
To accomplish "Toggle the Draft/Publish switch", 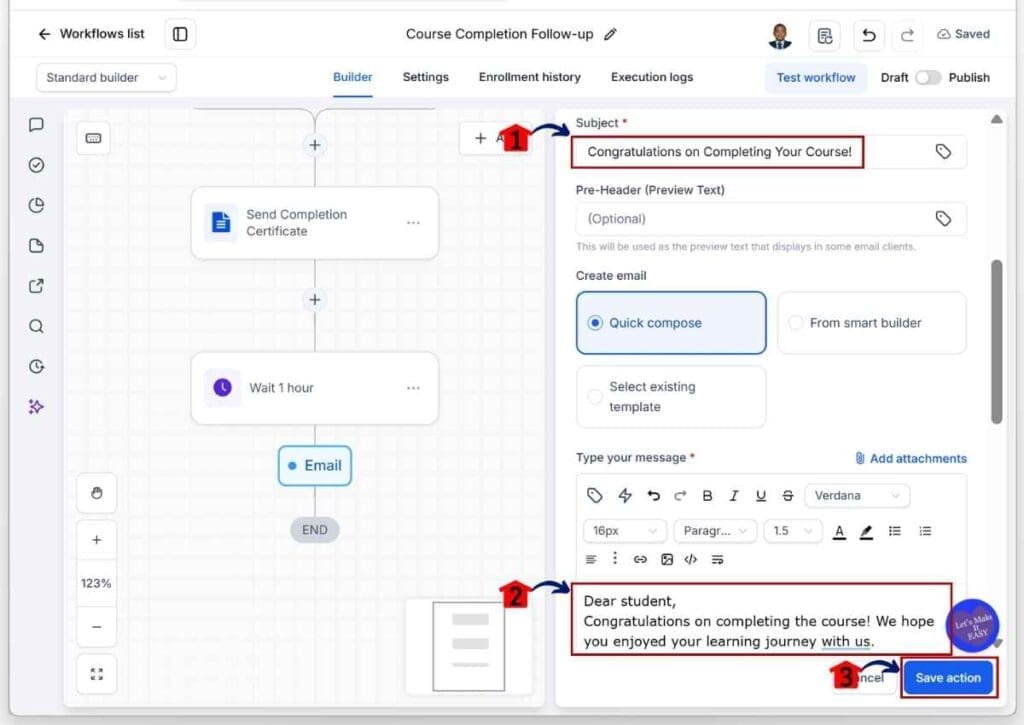I will click(x=927, y=77).
